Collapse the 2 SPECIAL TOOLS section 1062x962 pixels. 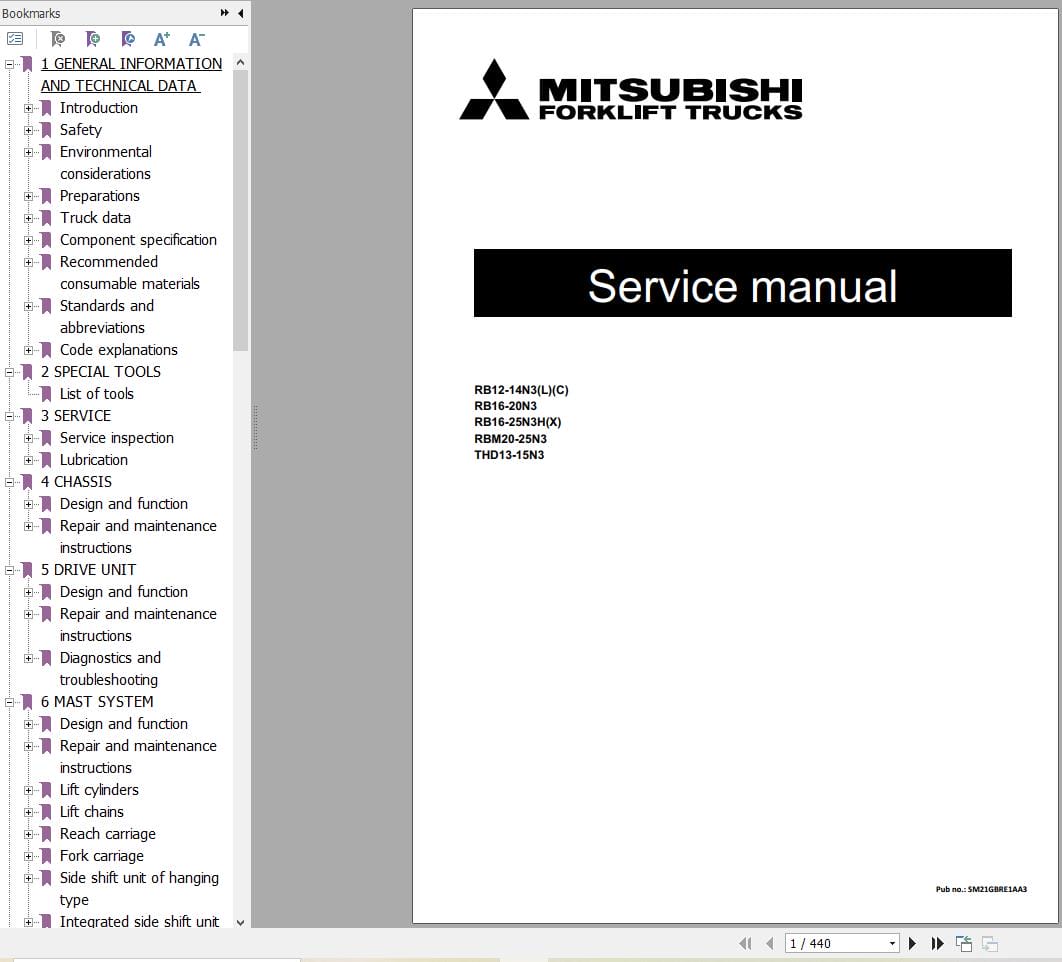9,372
